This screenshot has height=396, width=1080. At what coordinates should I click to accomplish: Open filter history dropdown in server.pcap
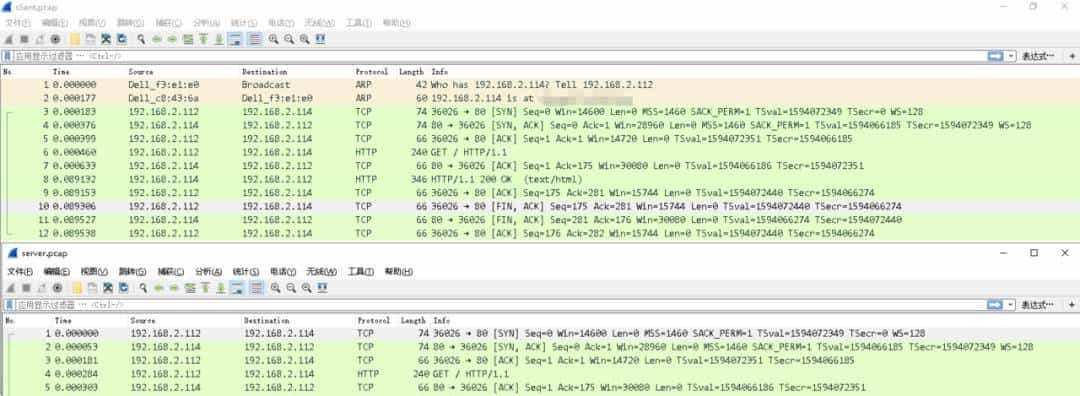[x=1011, y=304]
